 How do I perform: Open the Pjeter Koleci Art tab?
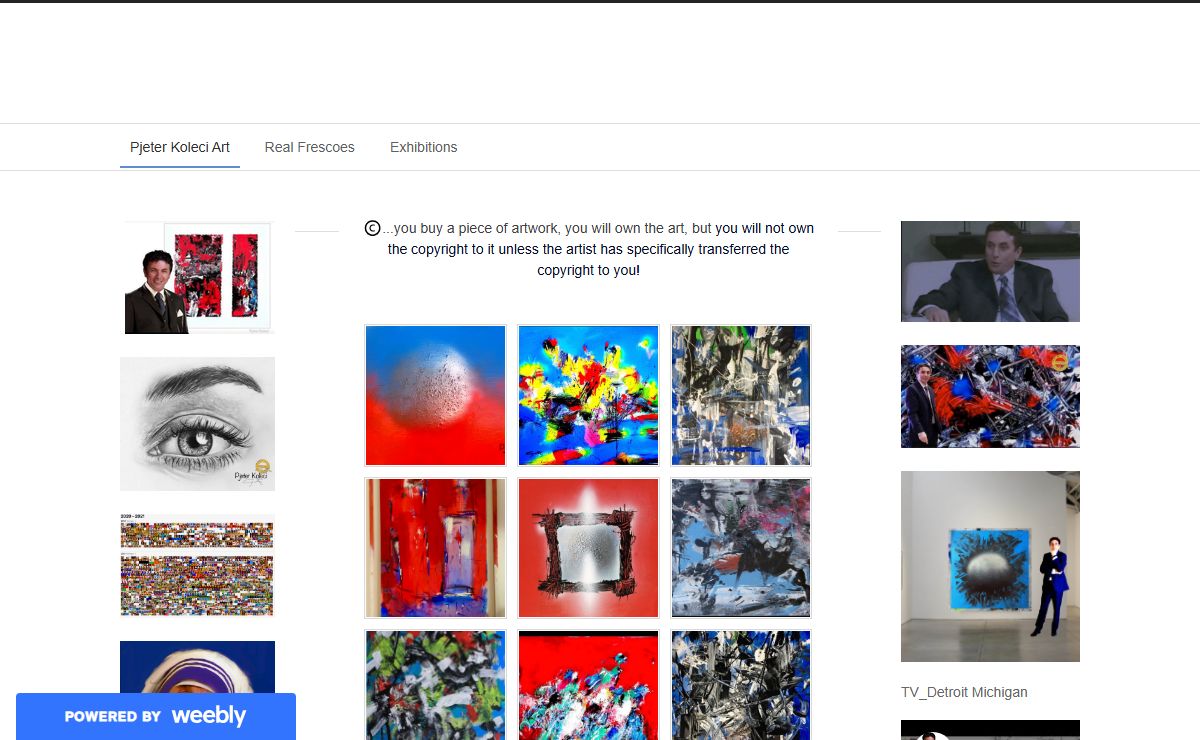tap(180, 147)
